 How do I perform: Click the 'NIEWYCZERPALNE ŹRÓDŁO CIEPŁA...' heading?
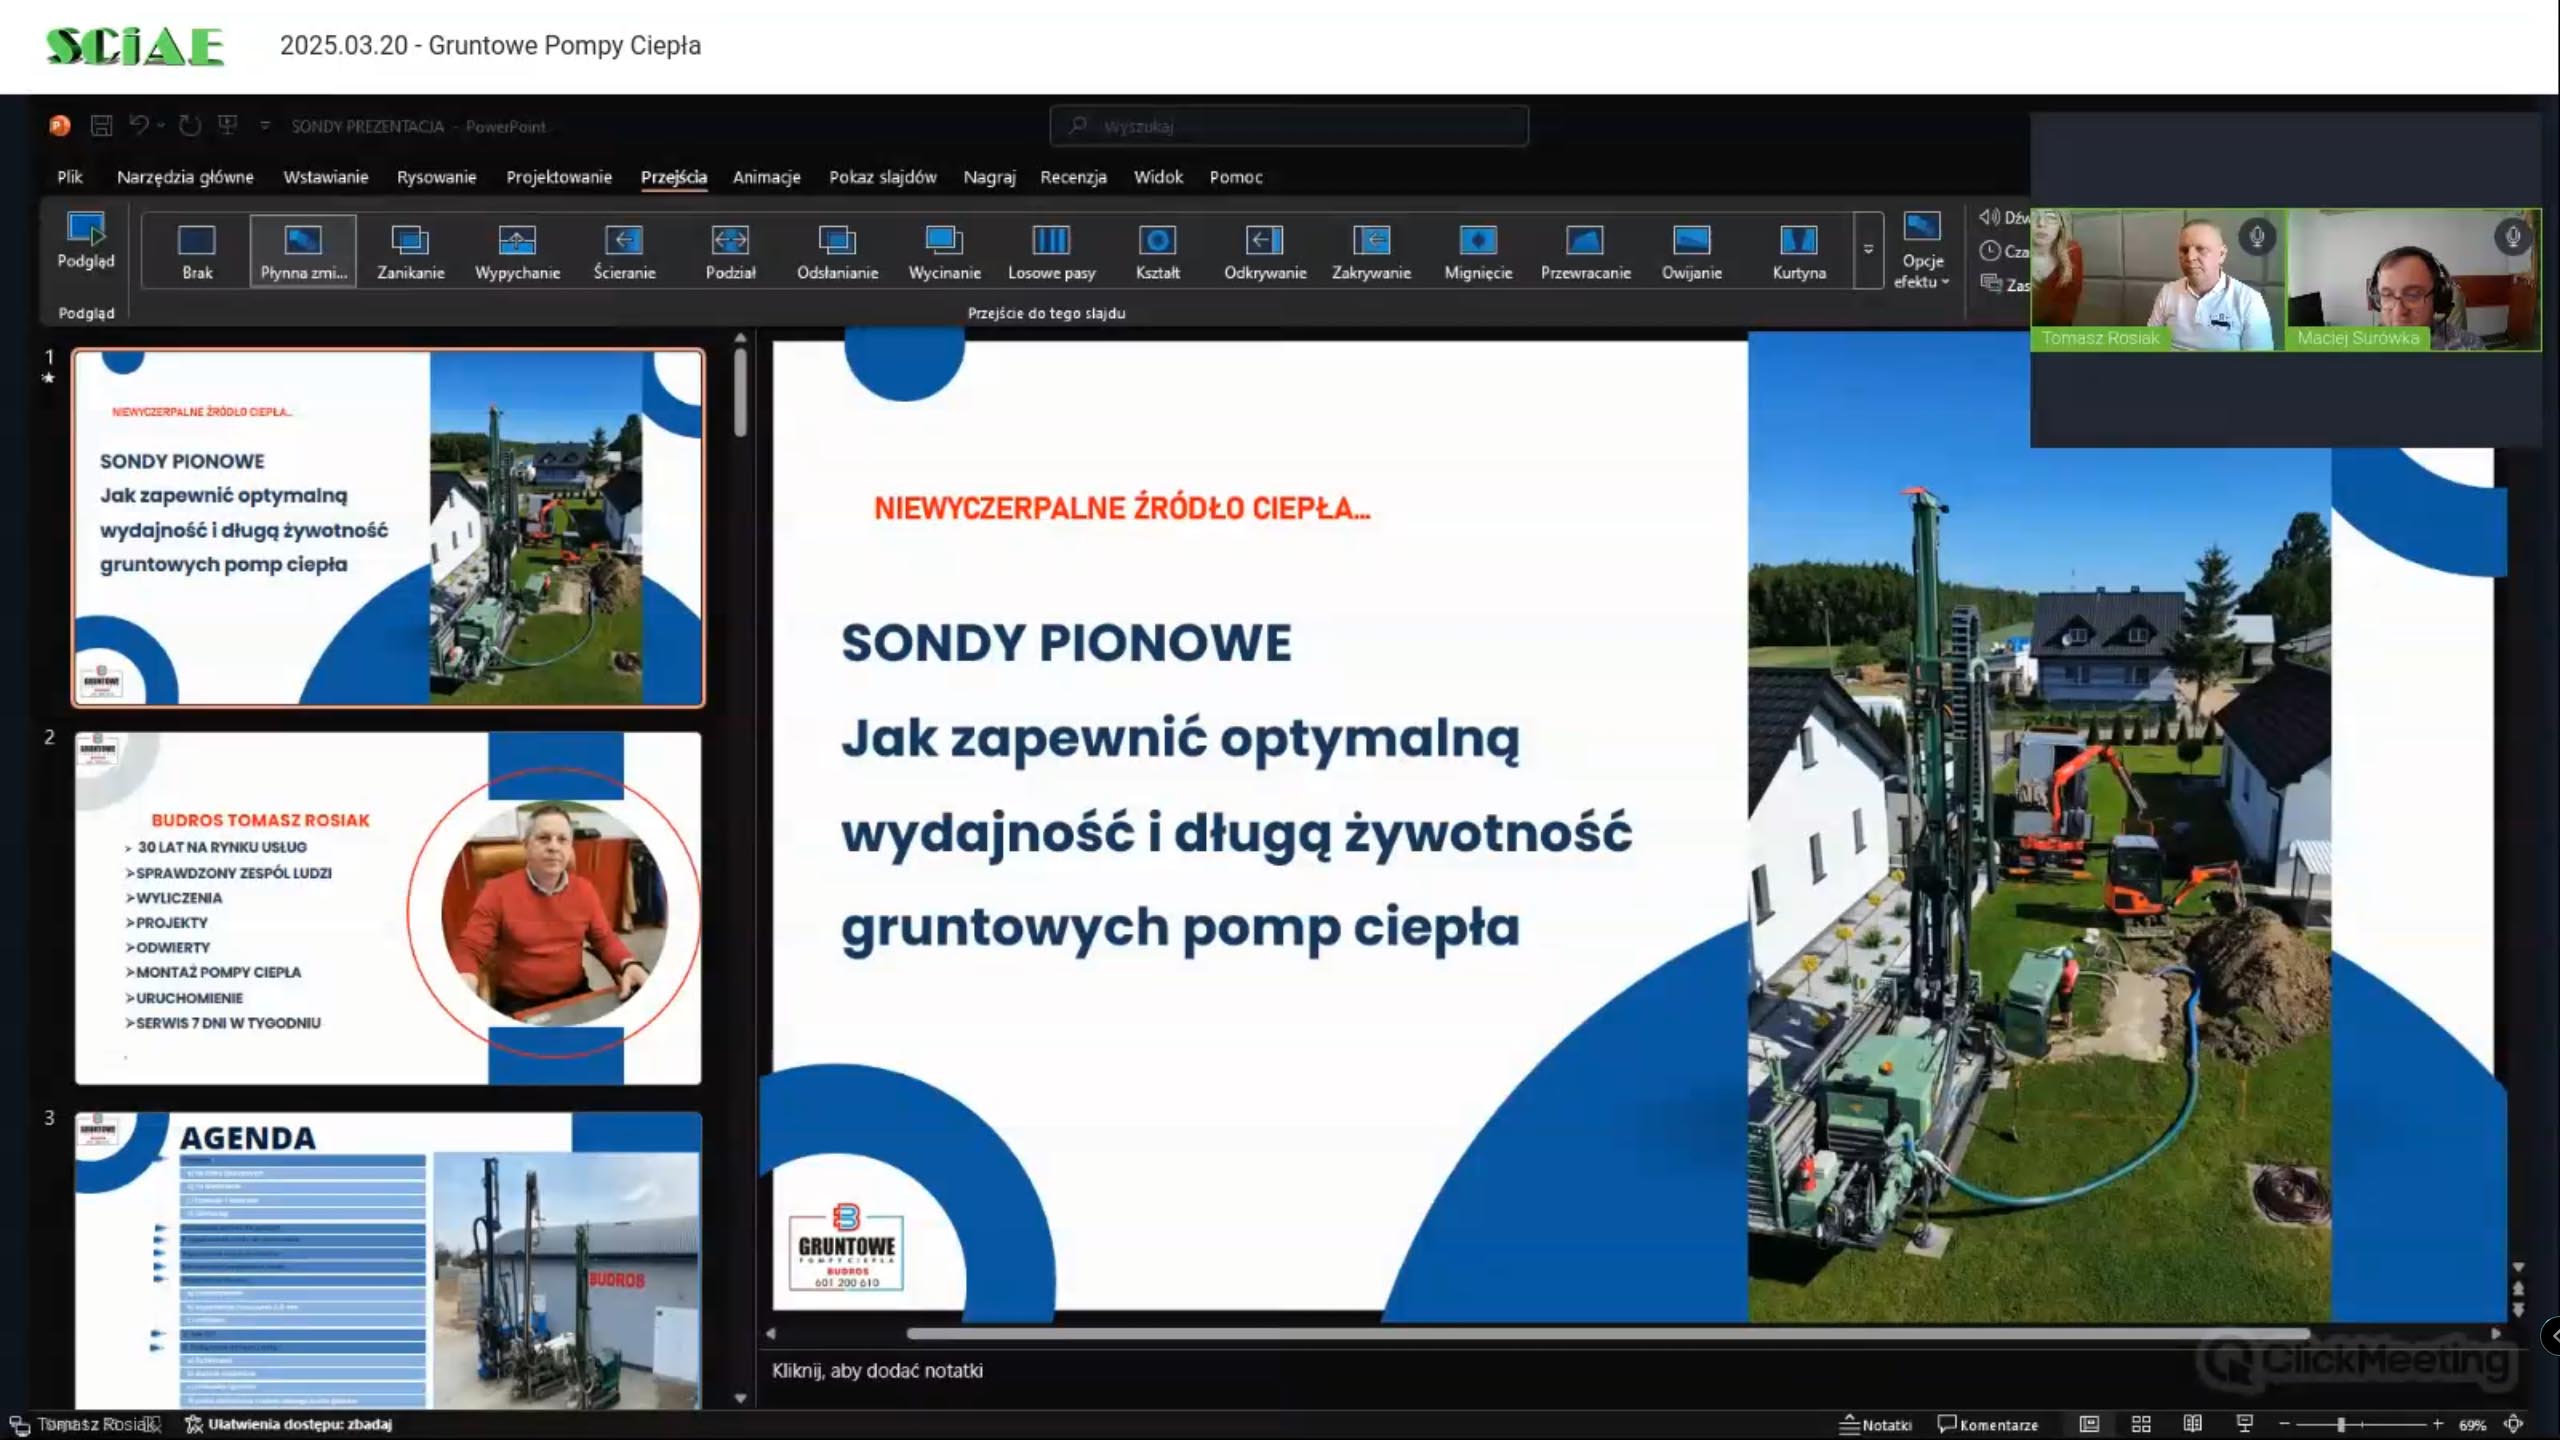pos(1122,508)
